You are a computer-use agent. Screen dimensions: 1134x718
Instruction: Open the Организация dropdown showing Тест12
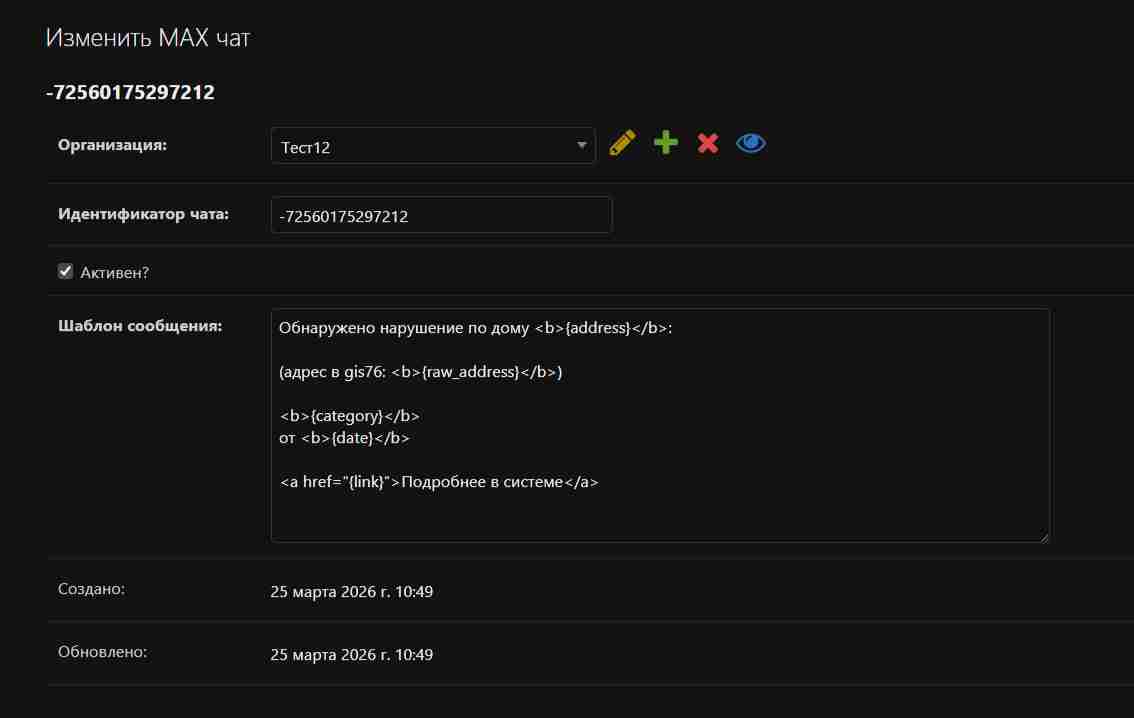[x=420, y=146]
